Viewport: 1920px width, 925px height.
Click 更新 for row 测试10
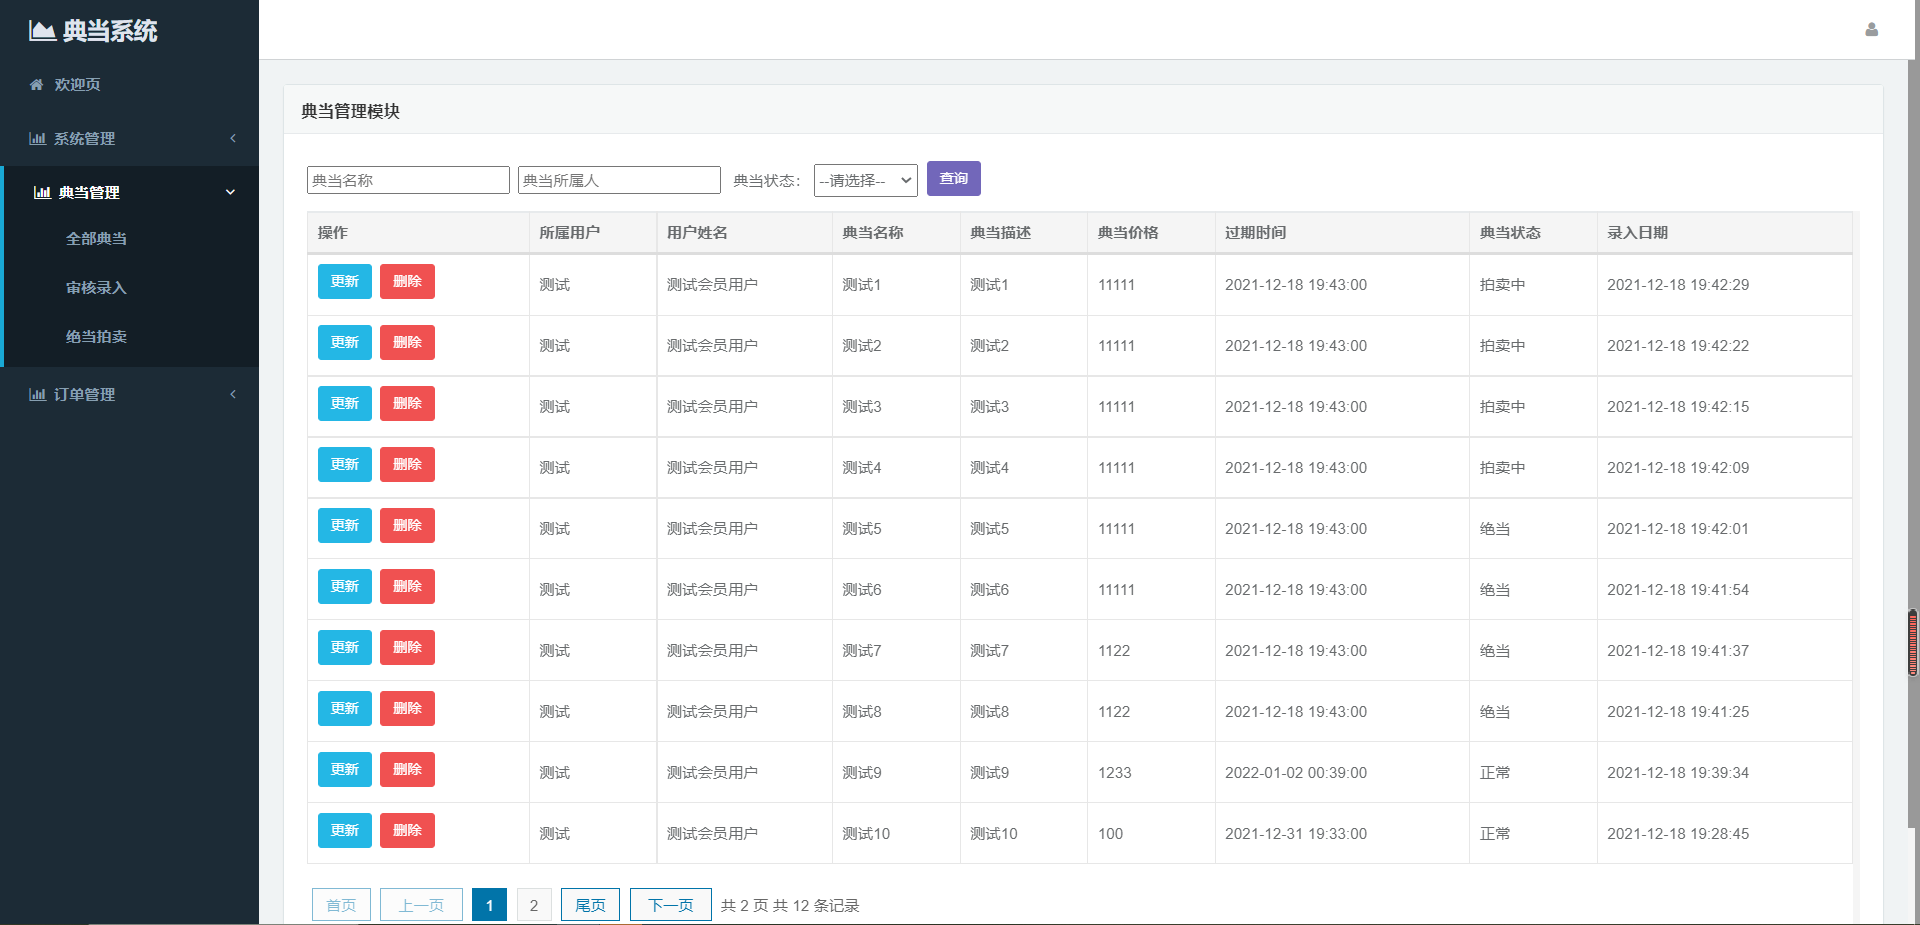coord(345,831)
